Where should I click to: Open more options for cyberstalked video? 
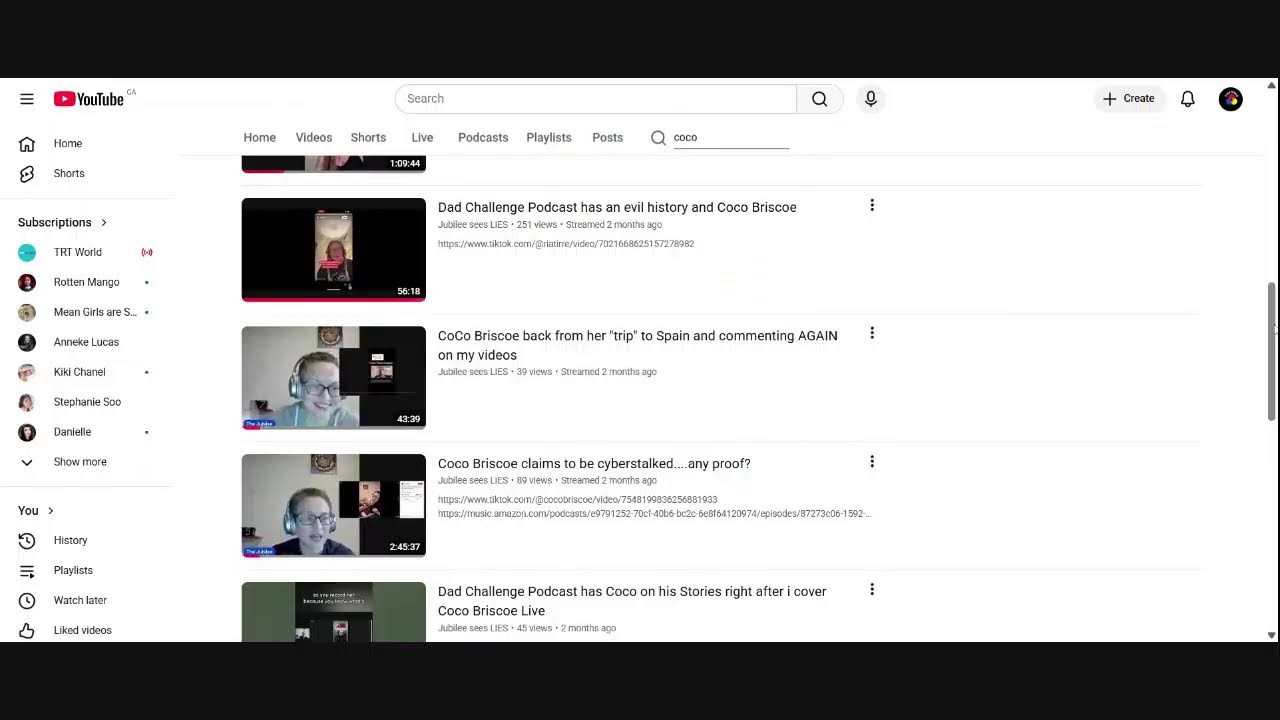tap(872, 461)
